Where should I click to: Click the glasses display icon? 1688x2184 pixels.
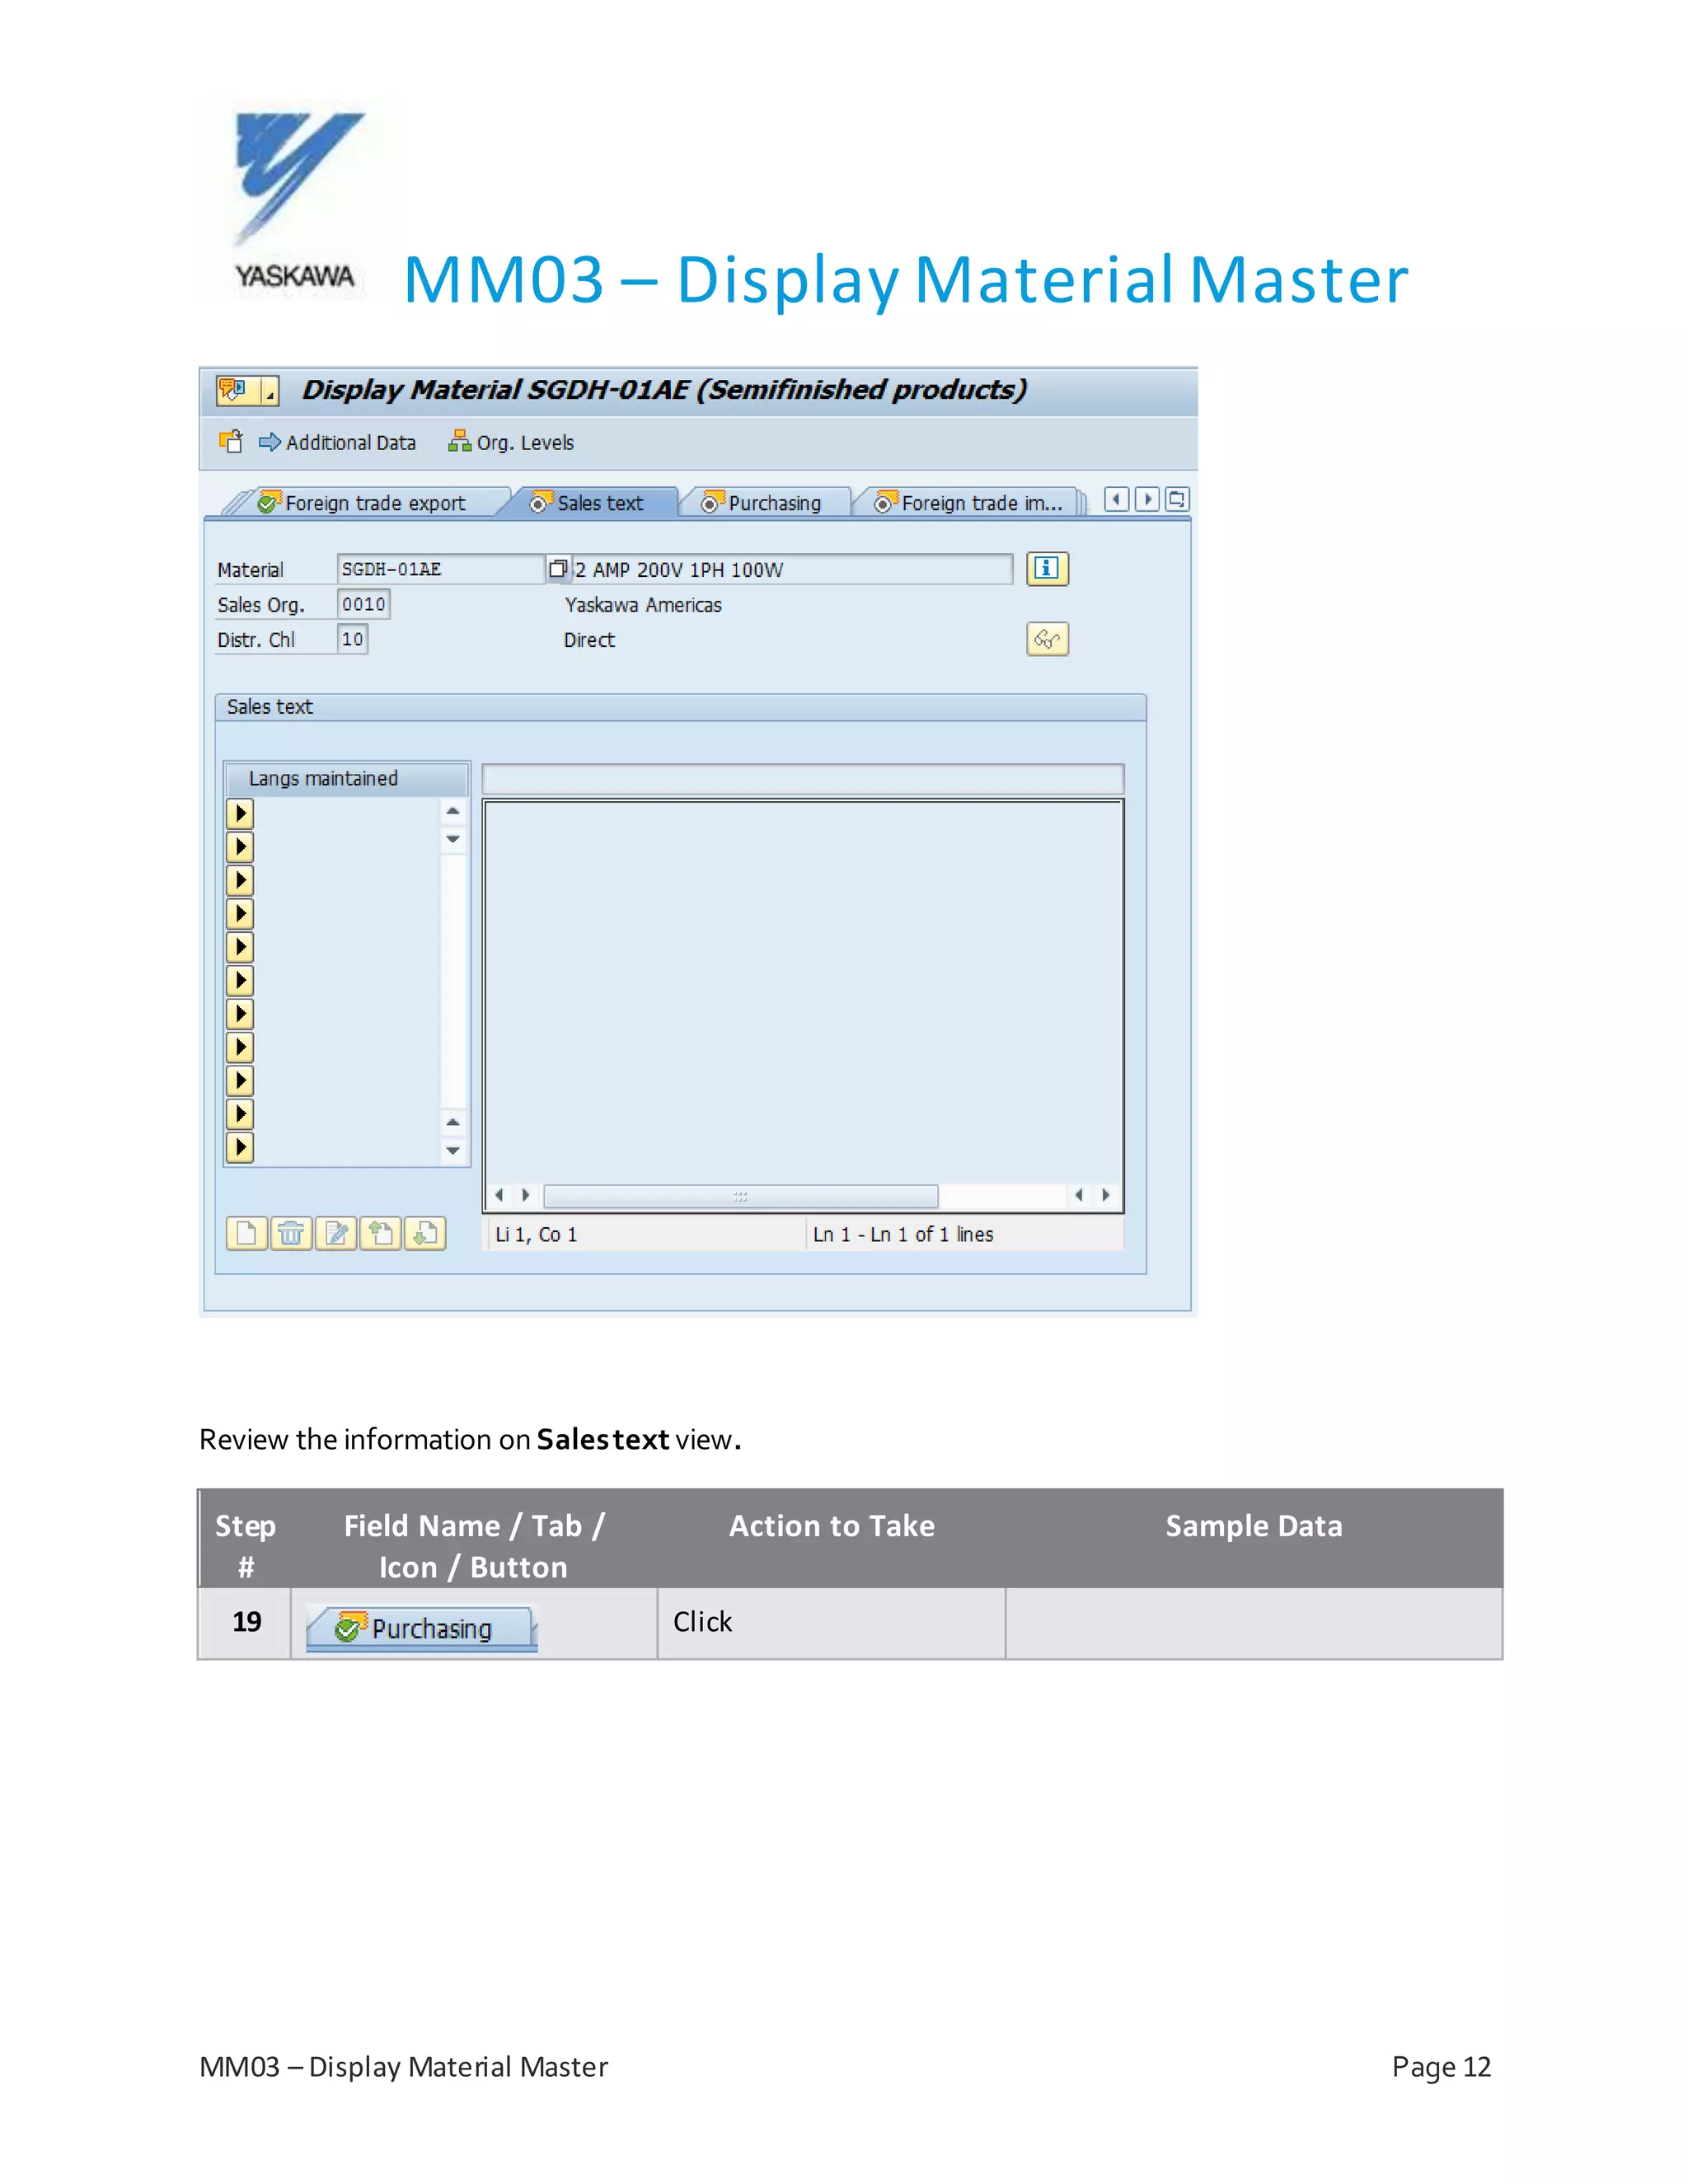click(x=1047, y=639)
